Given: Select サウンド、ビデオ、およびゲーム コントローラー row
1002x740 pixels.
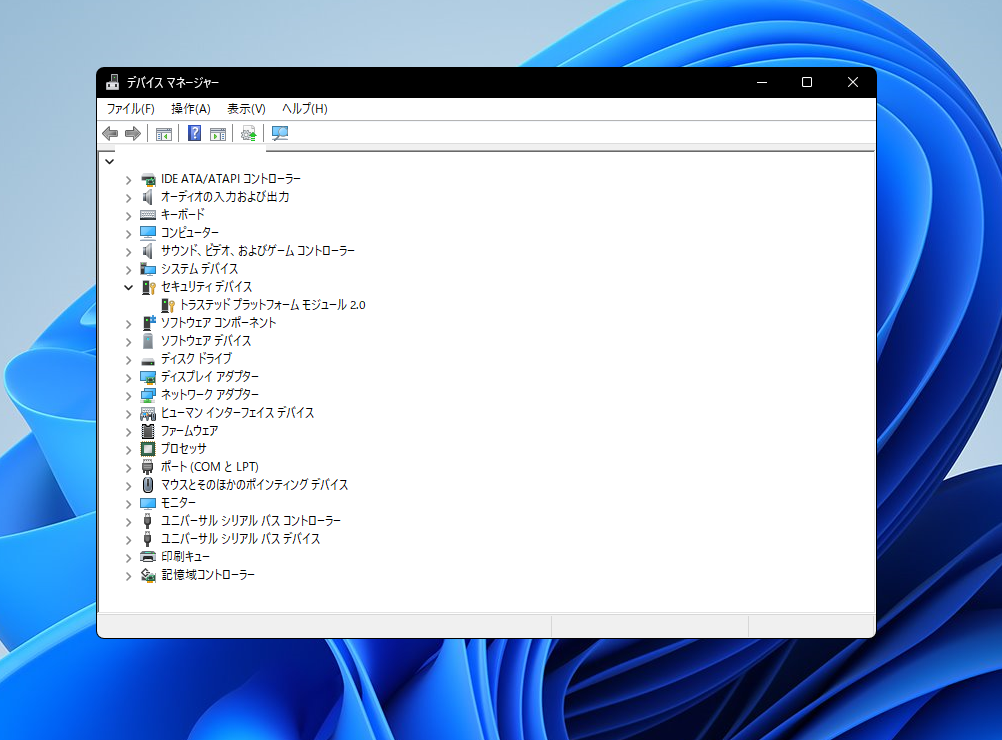Looking at the screenshot, I should click(258, 251).
